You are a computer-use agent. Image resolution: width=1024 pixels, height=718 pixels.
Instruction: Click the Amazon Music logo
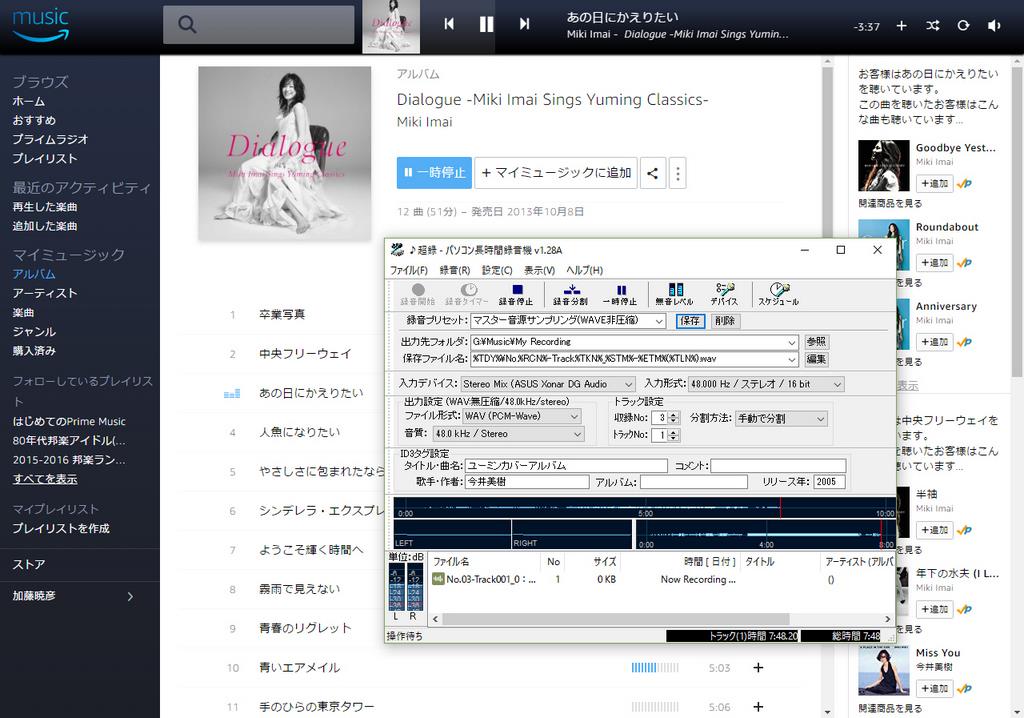click(40, 24)
